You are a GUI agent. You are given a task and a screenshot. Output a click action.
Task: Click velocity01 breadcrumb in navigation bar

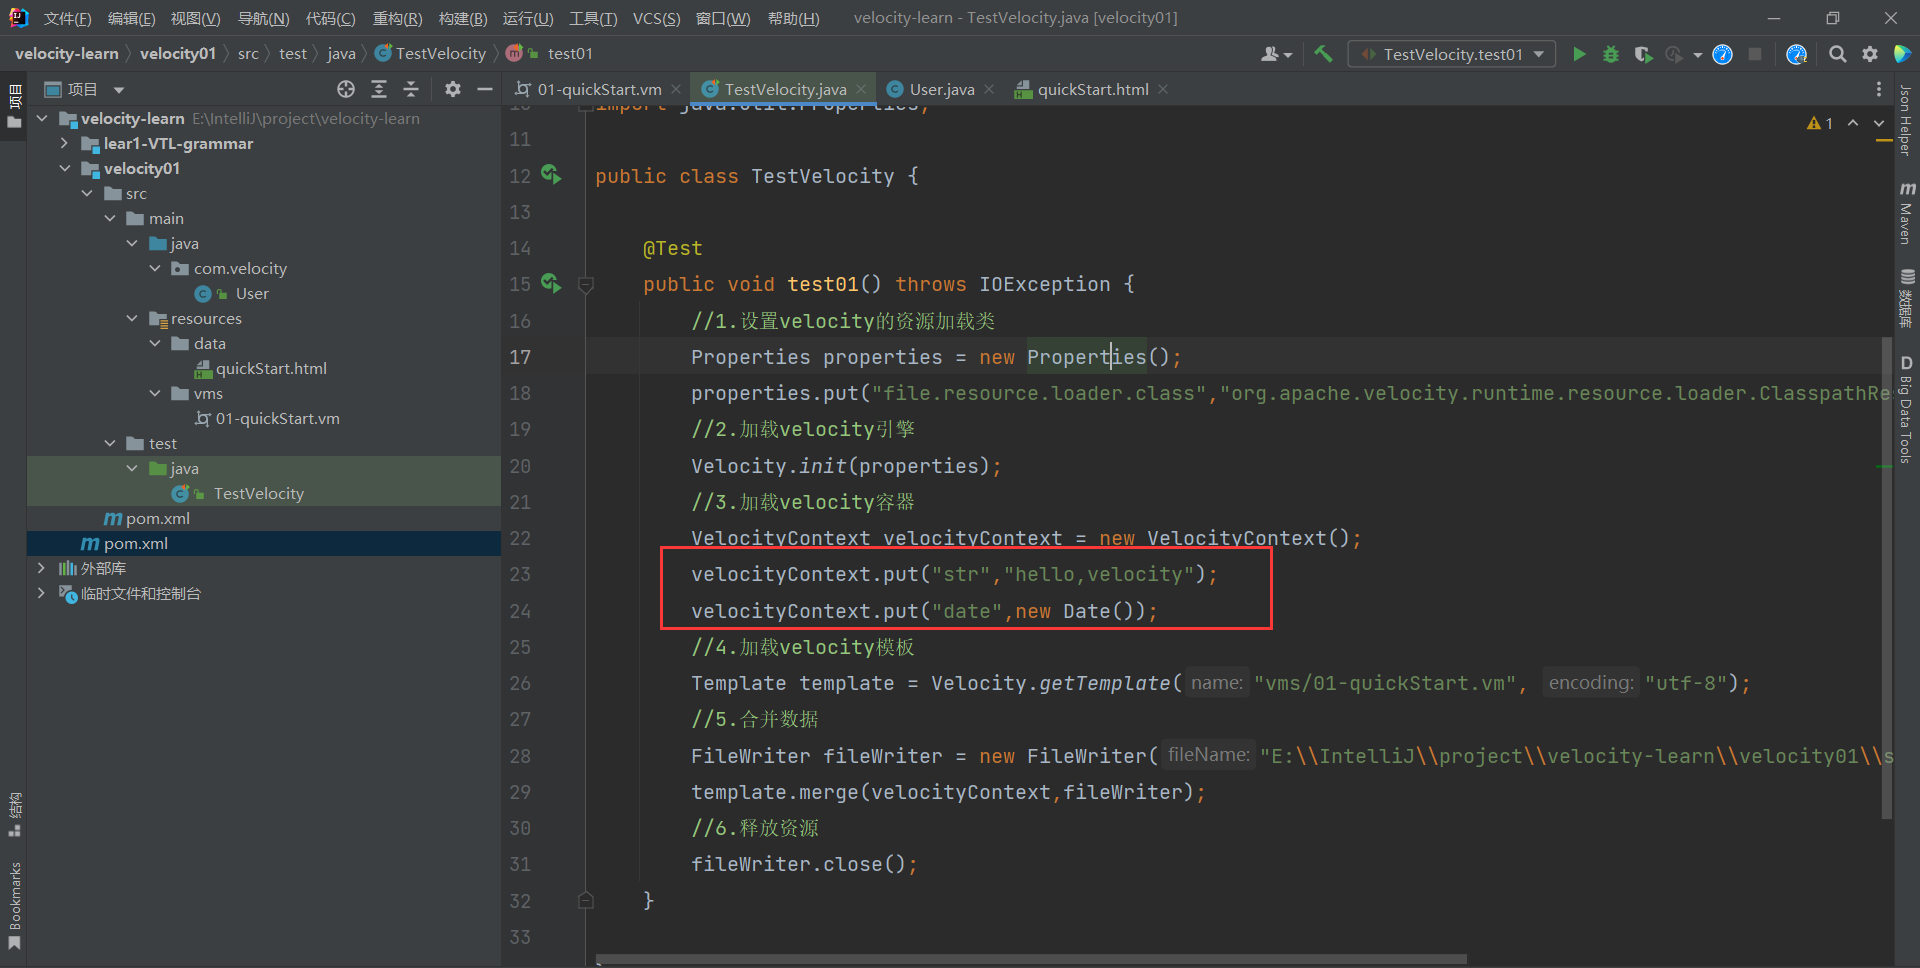click(x=178, y=54)
